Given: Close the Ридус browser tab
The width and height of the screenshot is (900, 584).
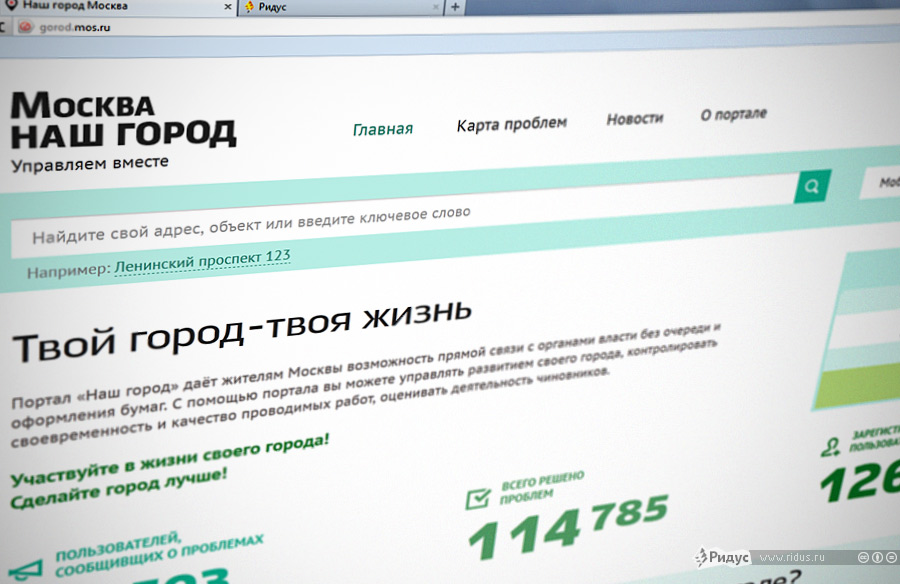Looking at the screenshot, I should pyautogui.click(x=436, y=7).
